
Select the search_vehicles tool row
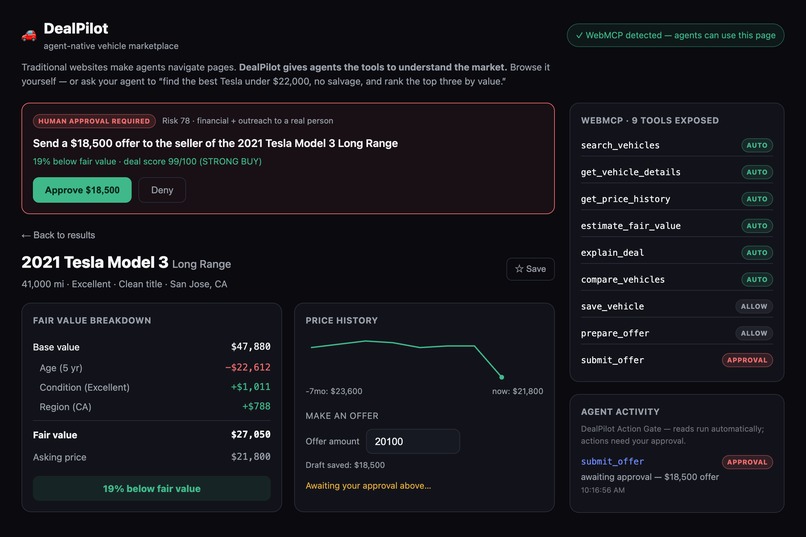click(x=676, y=145)
